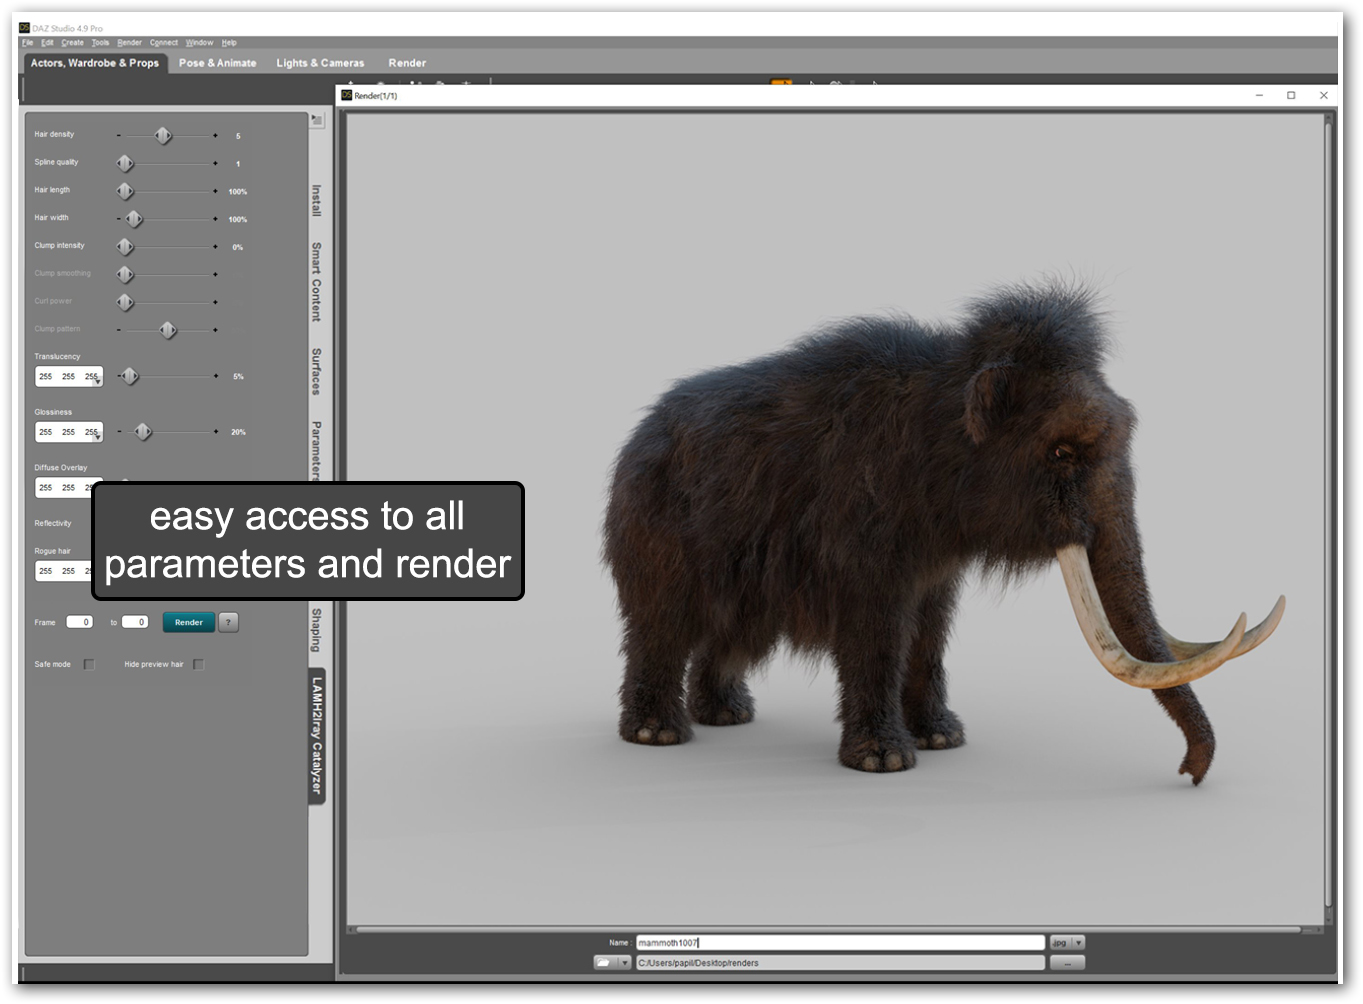1363x1004 pixels.
Task: Click the minus icon on Translucency slider
Action: point(118,376)
